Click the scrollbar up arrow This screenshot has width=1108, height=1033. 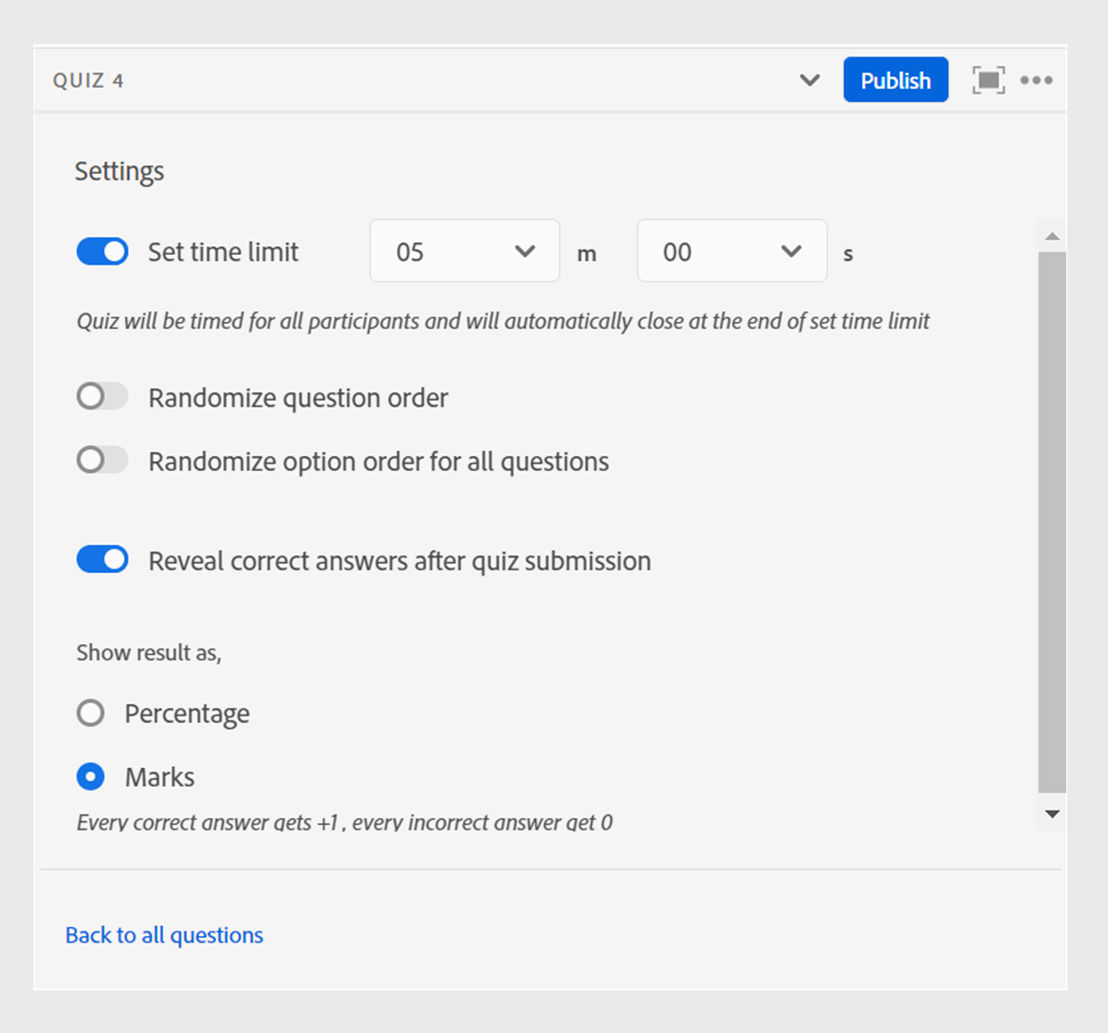[x=1051, y=236]
